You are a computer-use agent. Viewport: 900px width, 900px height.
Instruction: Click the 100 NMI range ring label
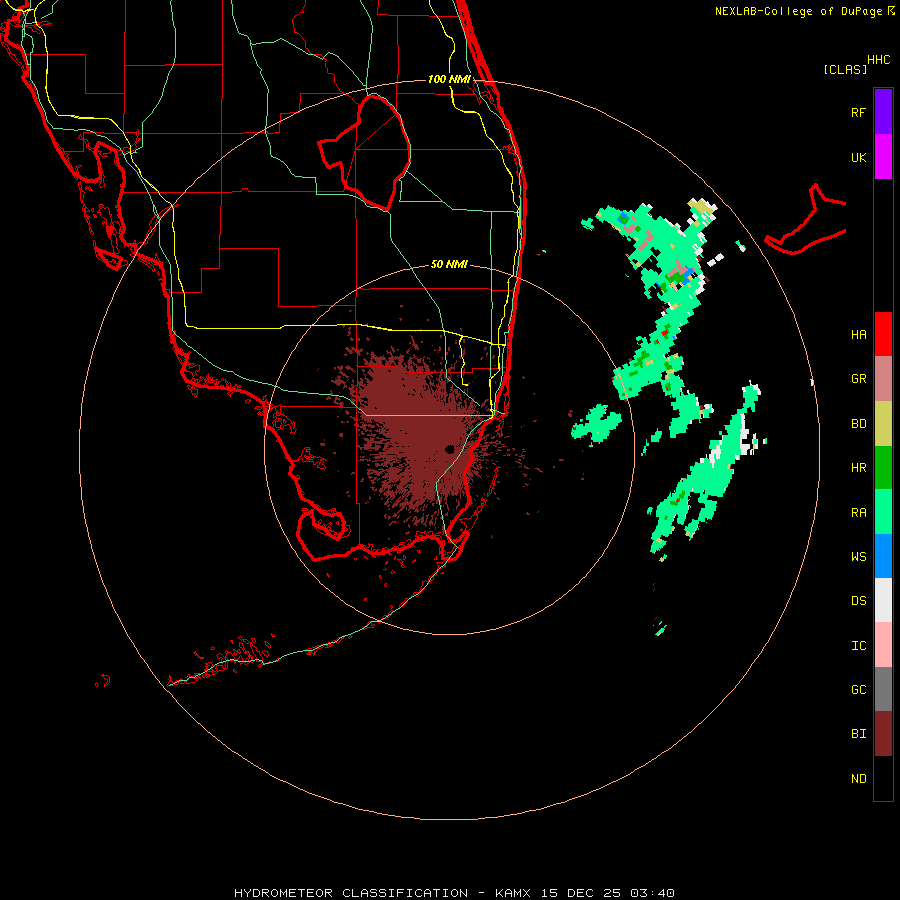pos(449,79)
